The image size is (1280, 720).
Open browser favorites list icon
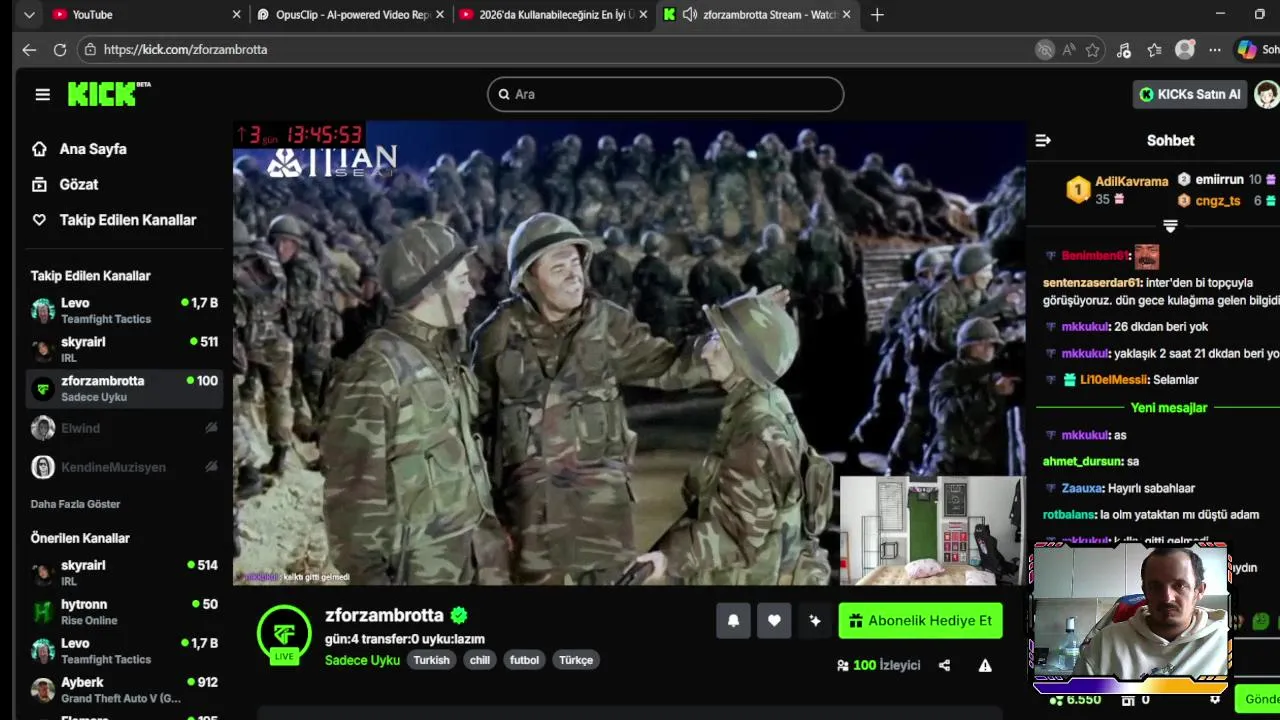(x=1155, y=50)
